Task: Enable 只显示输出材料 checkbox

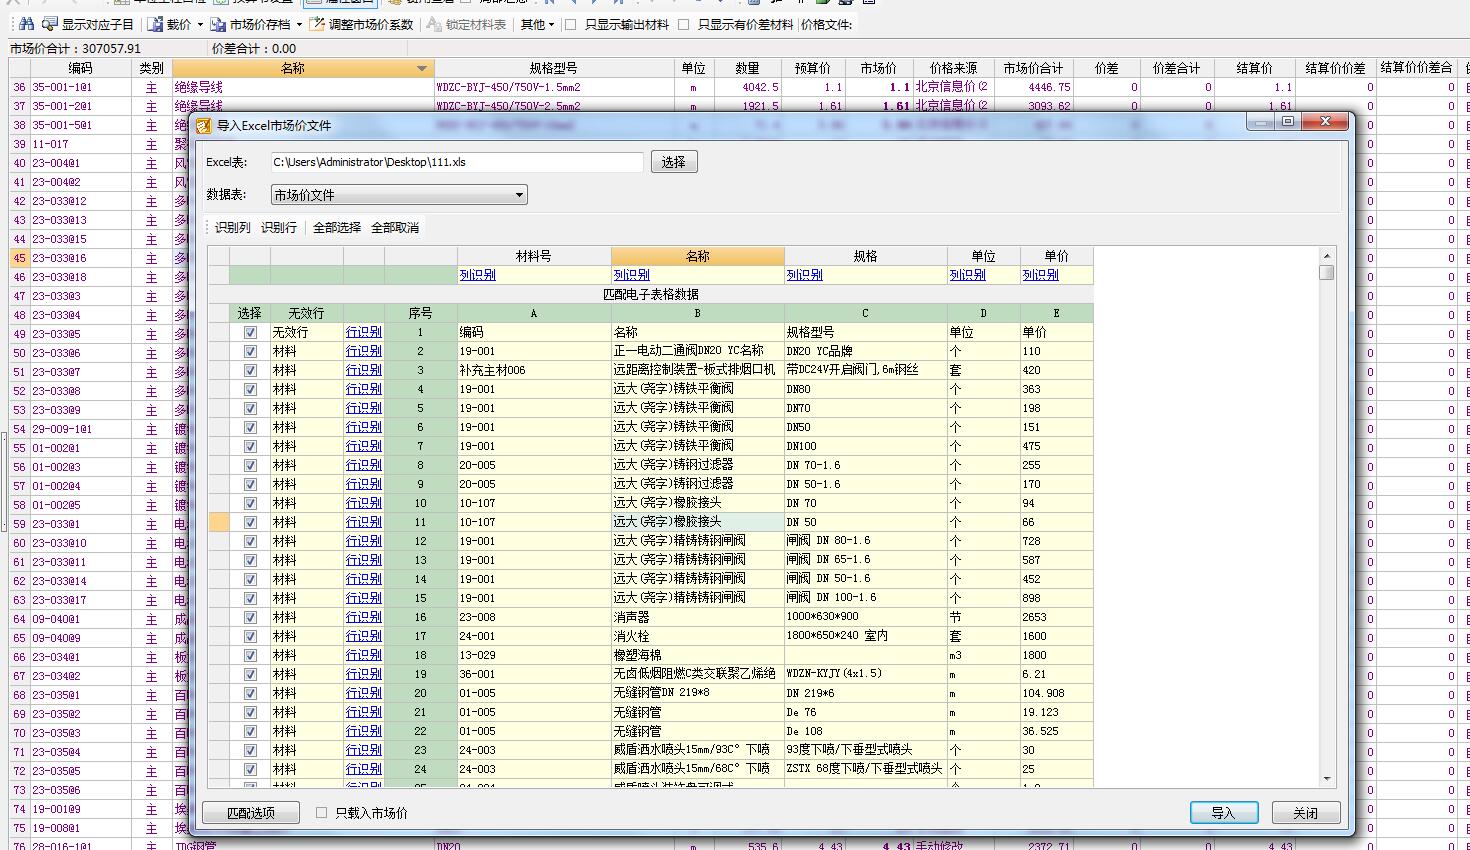Action: [x=571, y=24]
